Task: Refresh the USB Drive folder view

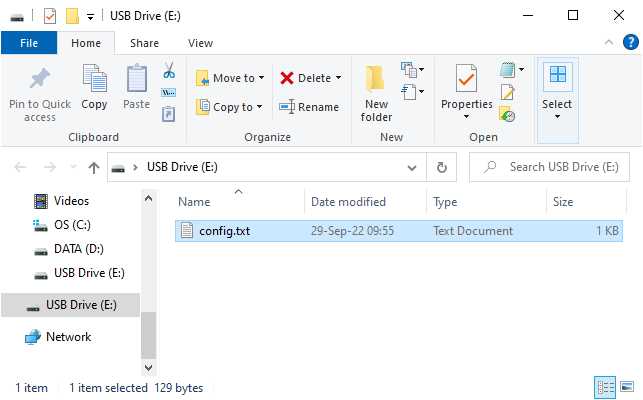Action: pyautogui.click(x=442, y=167)
